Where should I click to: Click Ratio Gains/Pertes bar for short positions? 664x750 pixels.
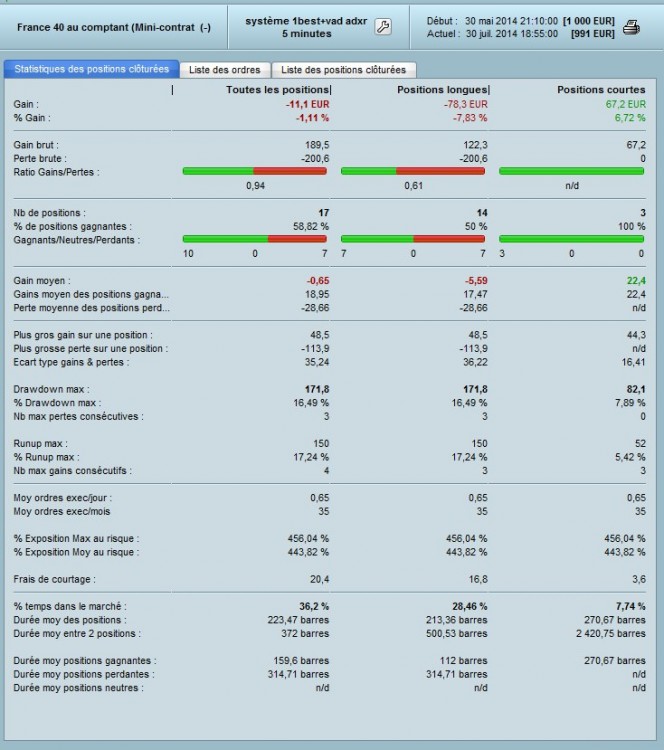tap(572, 171)
